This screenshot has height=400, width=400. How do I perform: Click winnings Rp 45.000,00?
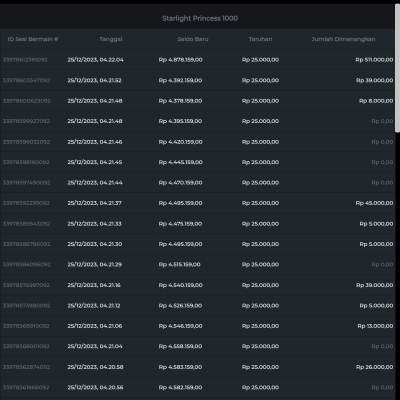click(x=374, y=203)
